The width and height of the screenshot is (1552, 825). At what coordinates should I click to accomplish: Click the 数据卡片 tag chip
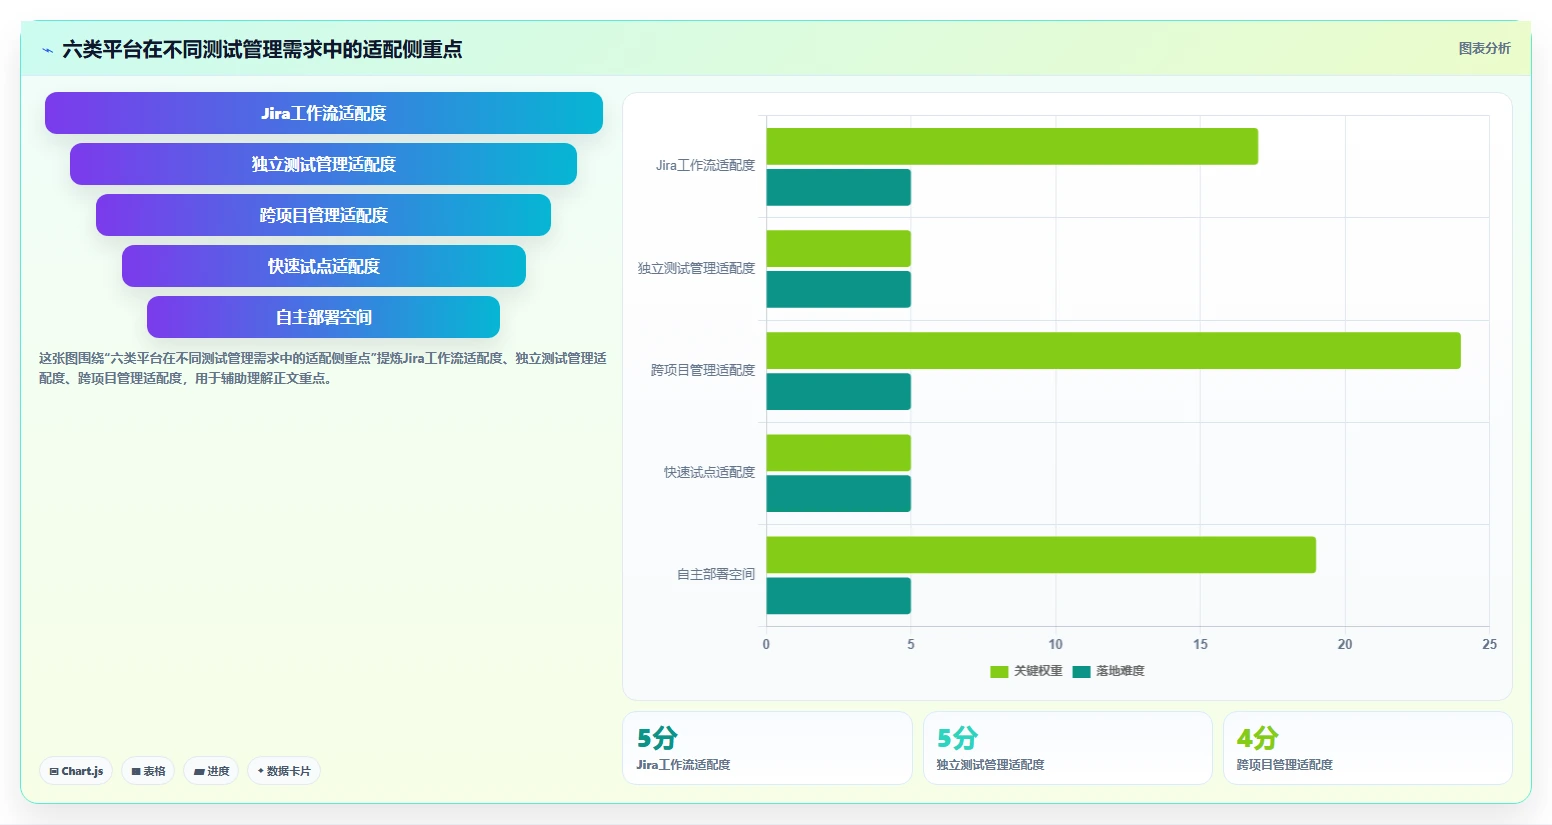(x=284, y=771)
